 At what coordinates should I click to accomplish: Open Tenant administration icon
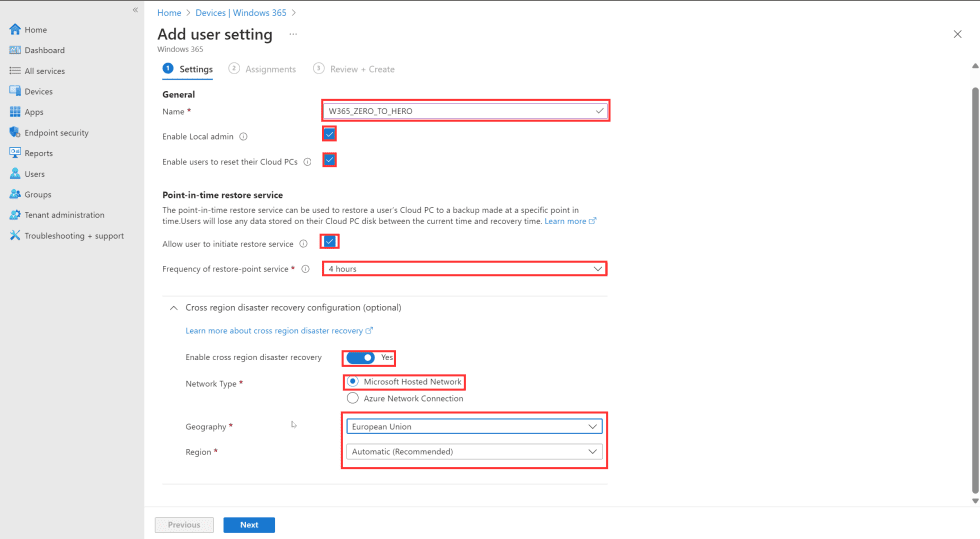(15, 214)
